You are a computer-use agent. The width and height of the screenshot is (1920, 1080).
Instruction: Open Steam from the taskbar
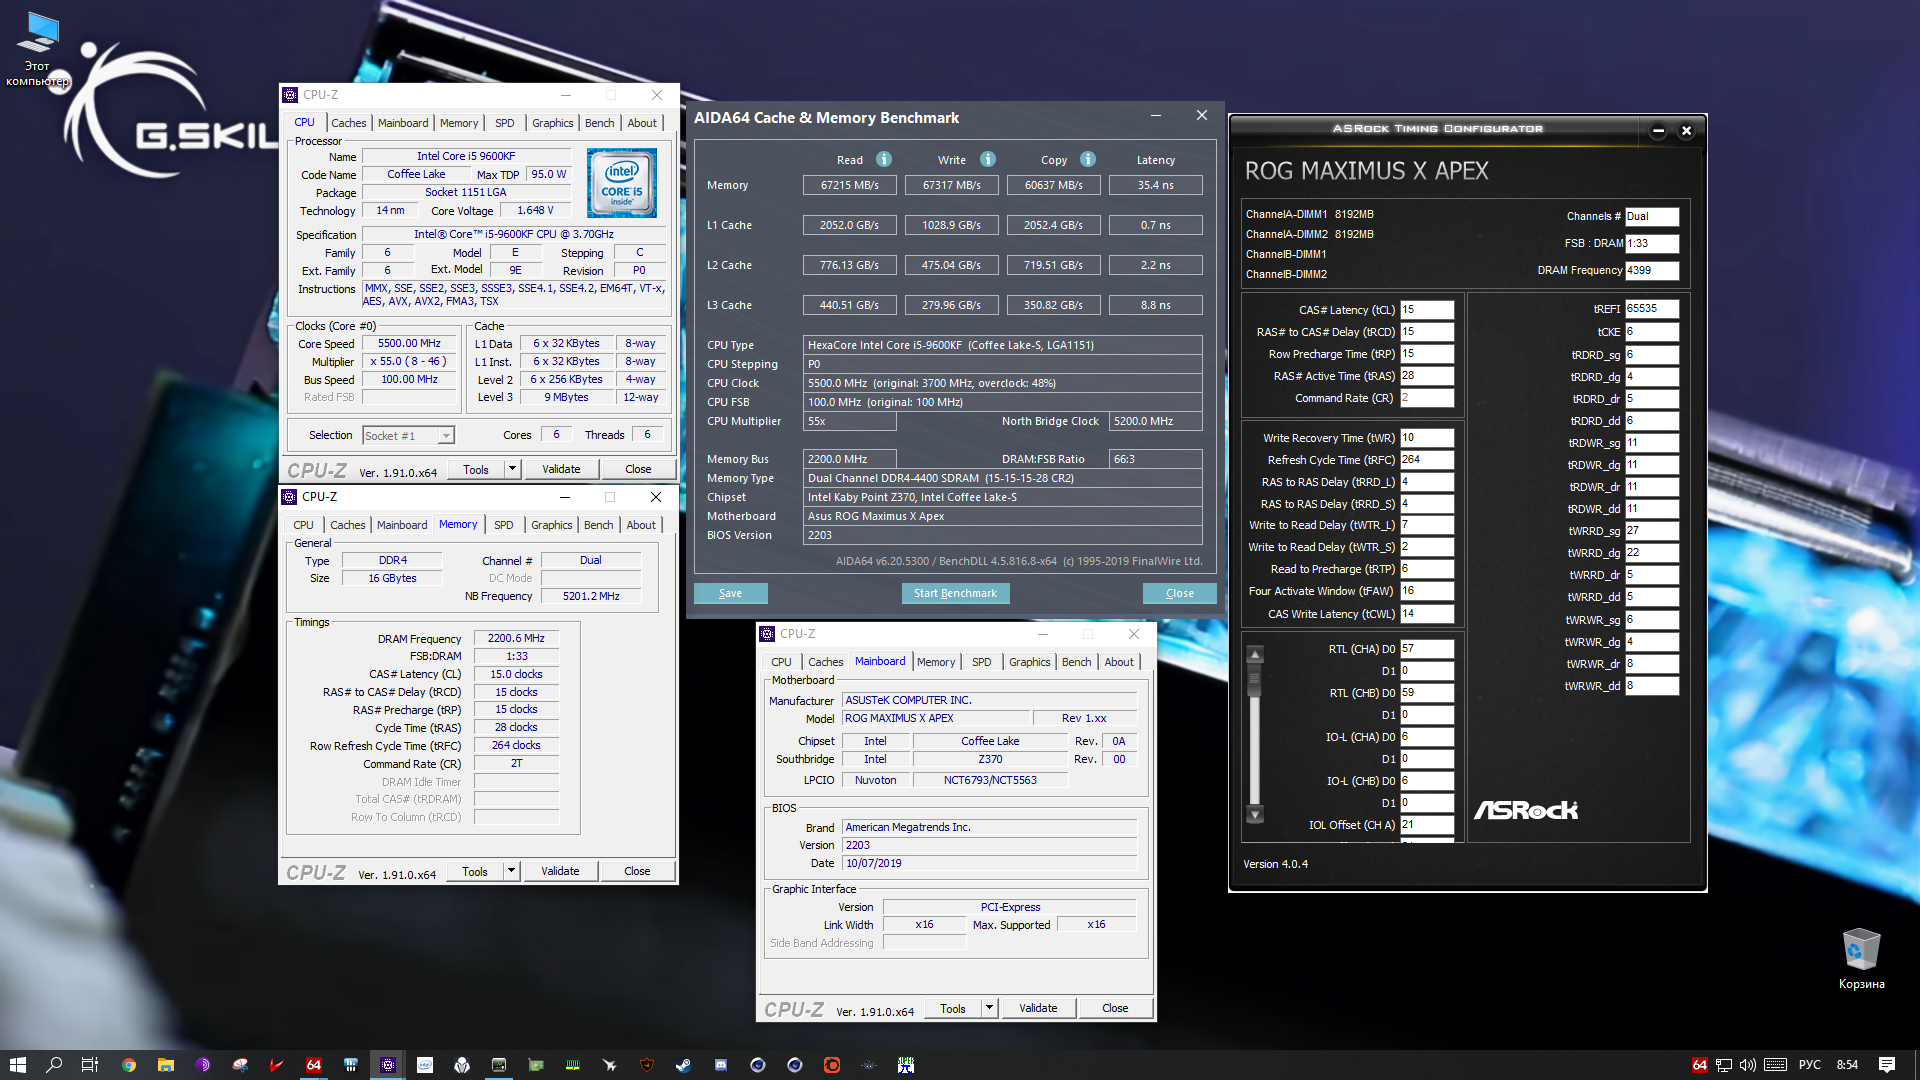coord(684,1065)
